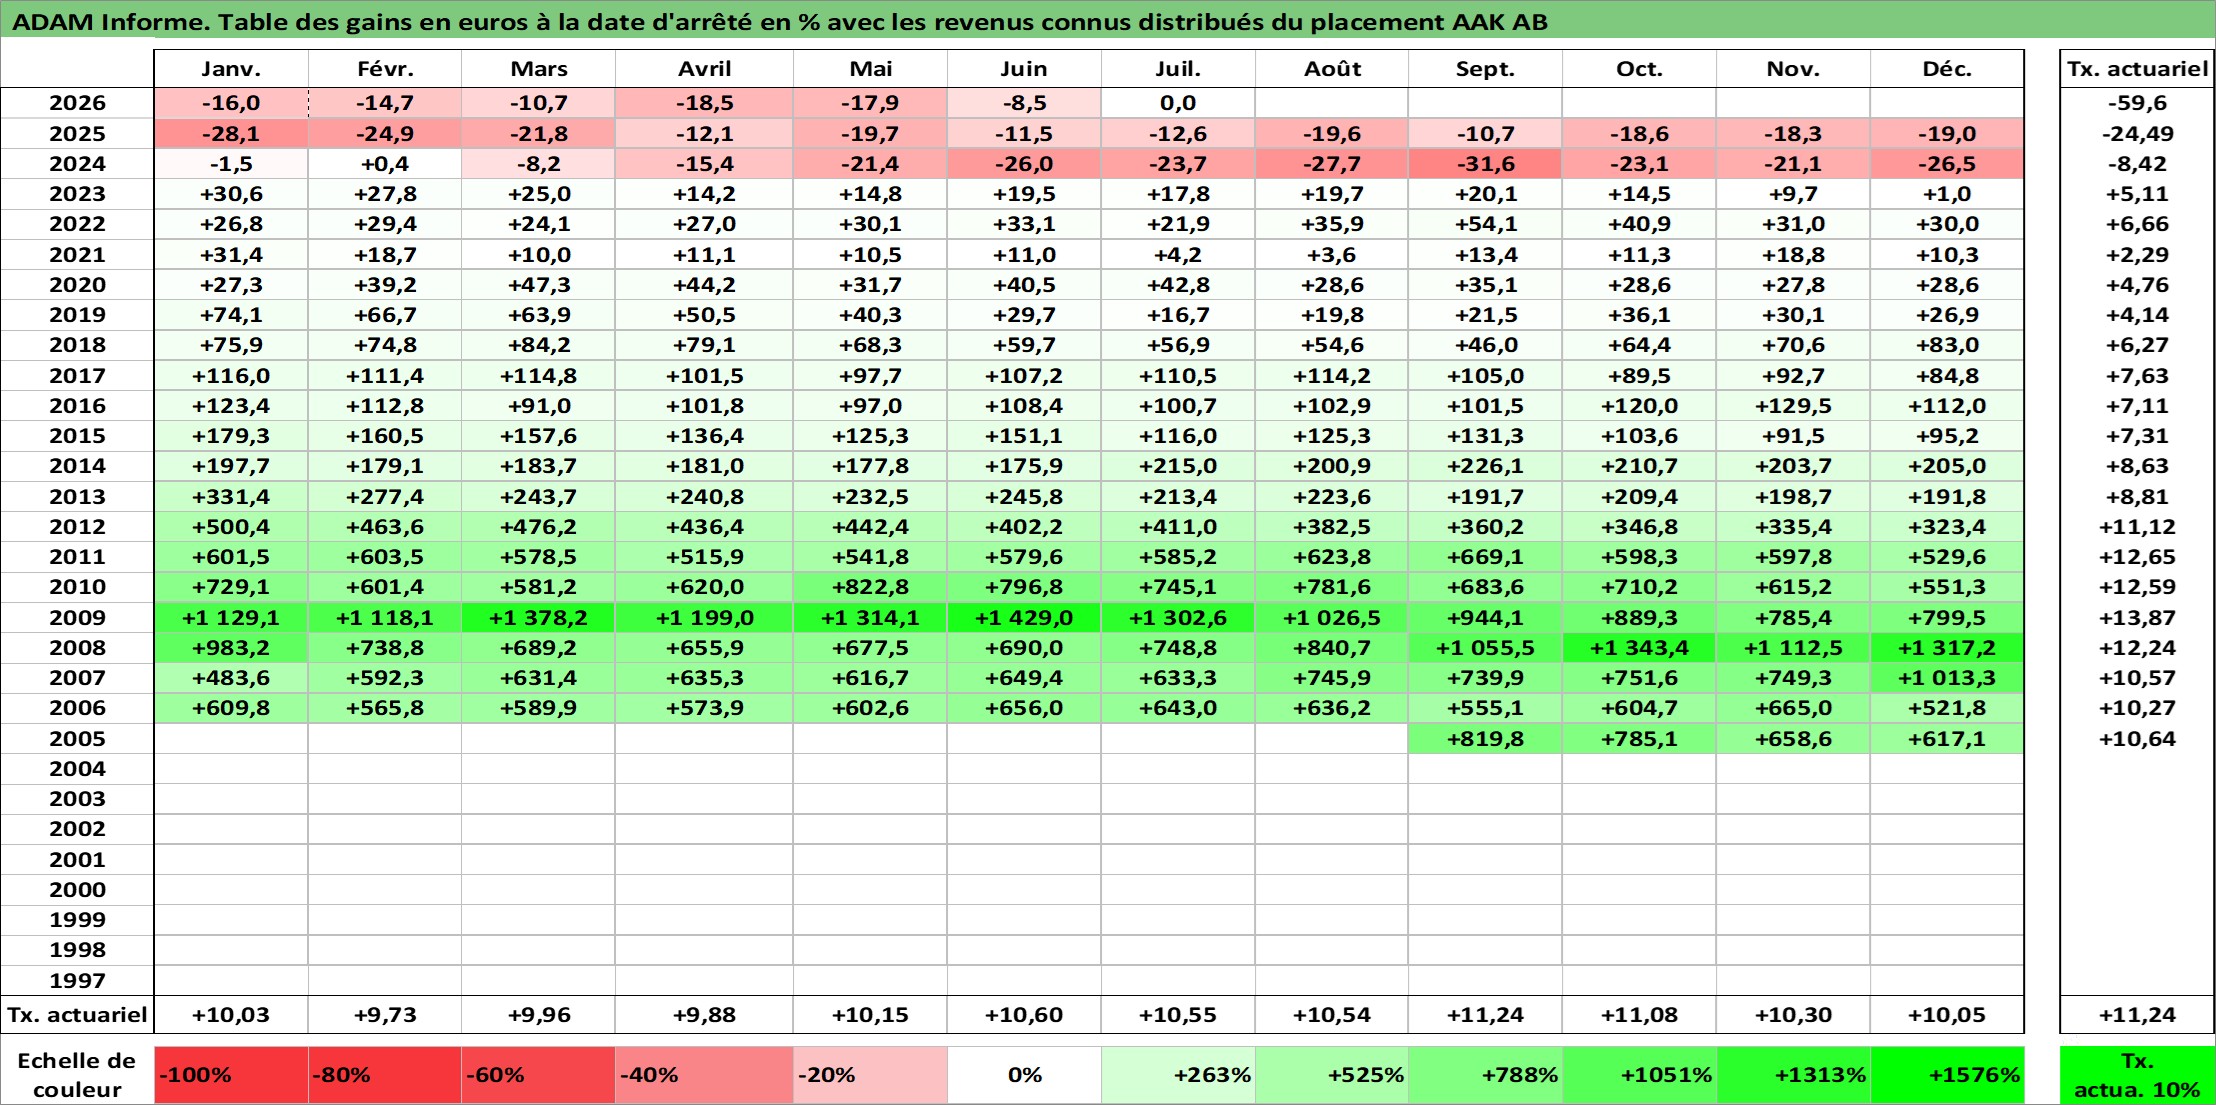Select the 2026 Juil. cell showing 0,0
Screen dimensions: 2216x1105
1178,103
